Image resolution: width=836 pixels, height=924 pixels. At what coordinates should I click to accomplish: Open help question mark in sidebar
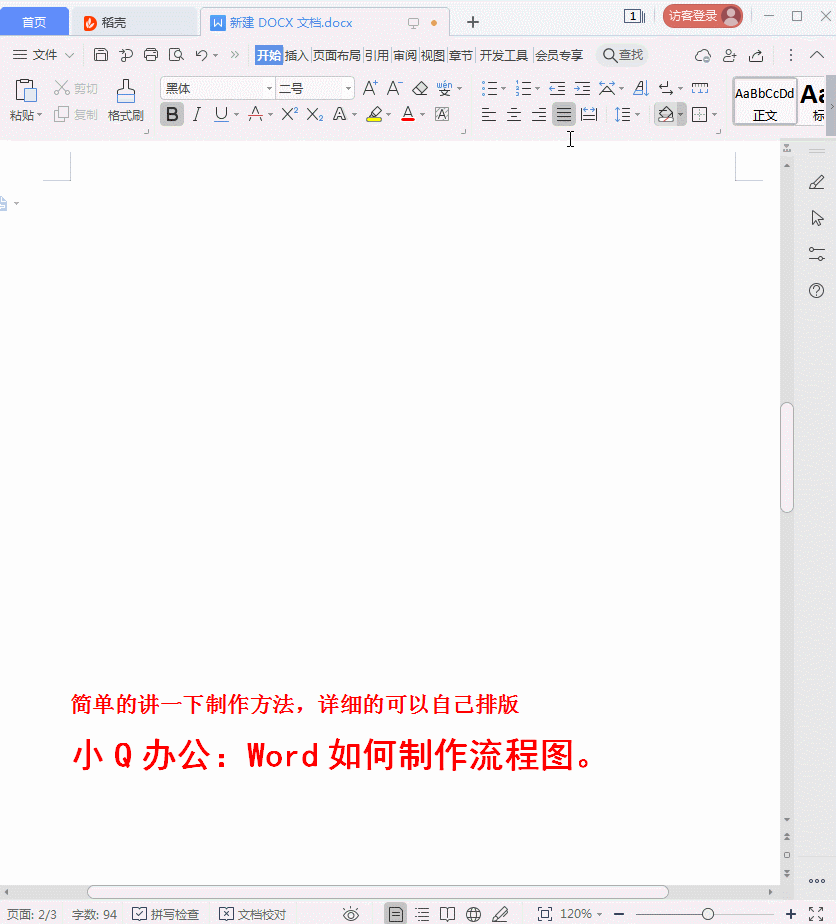tap(817, 290)
